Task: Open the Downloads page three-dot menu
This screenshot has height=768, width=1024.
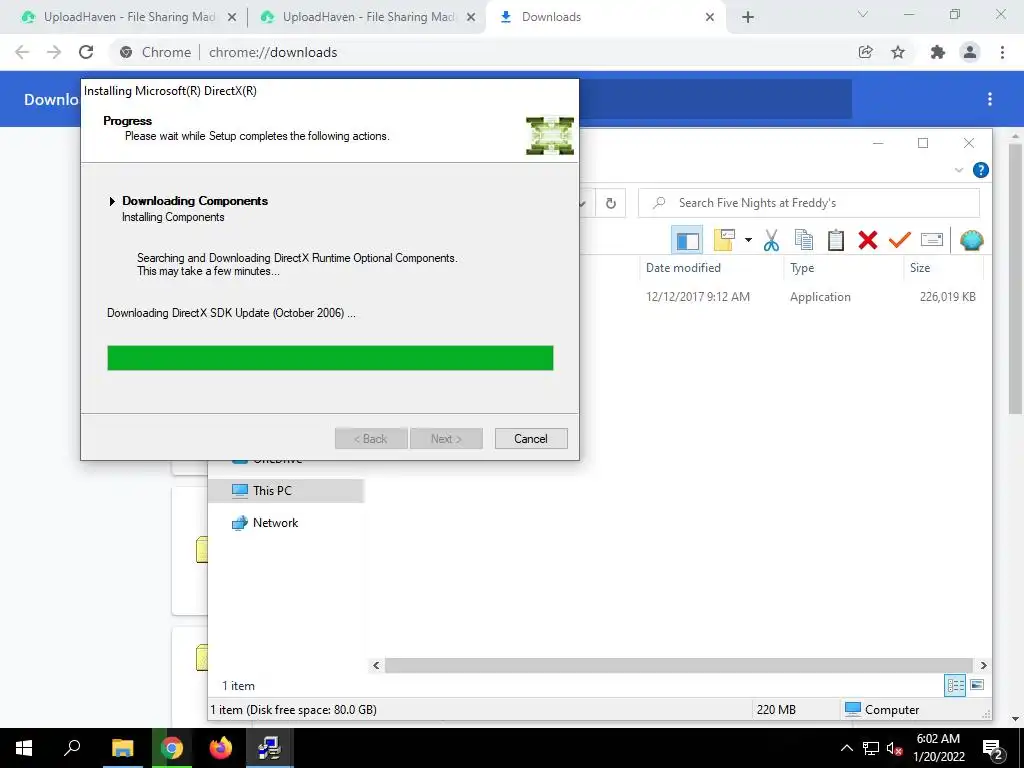Action: [990, 99]
